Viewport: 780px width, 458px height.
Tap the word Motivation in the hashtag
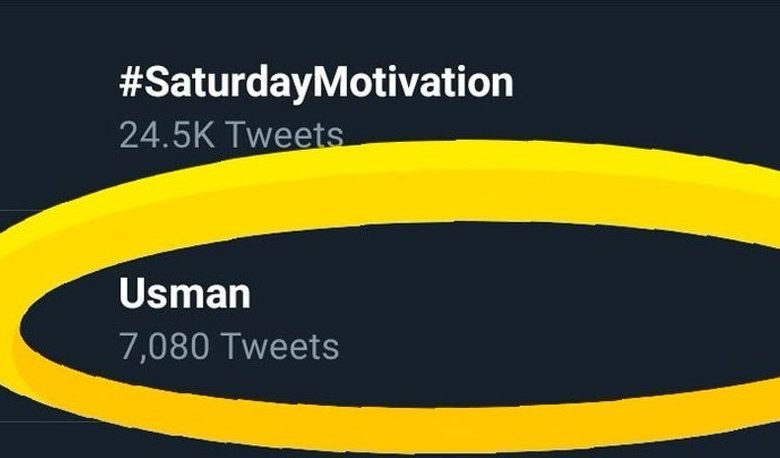(414, 82)
